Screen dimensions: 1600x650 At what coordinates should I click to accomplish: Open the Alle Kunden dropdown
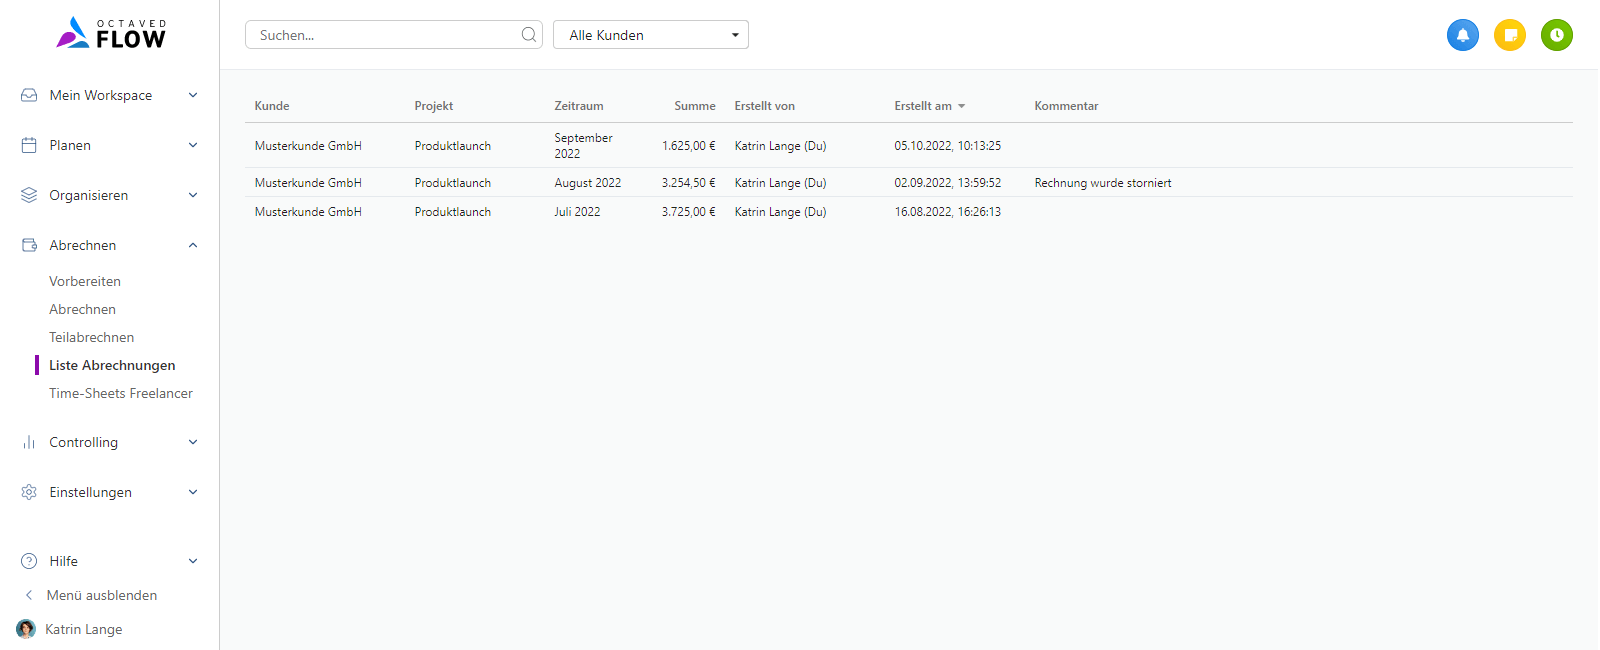pos(651,35)
